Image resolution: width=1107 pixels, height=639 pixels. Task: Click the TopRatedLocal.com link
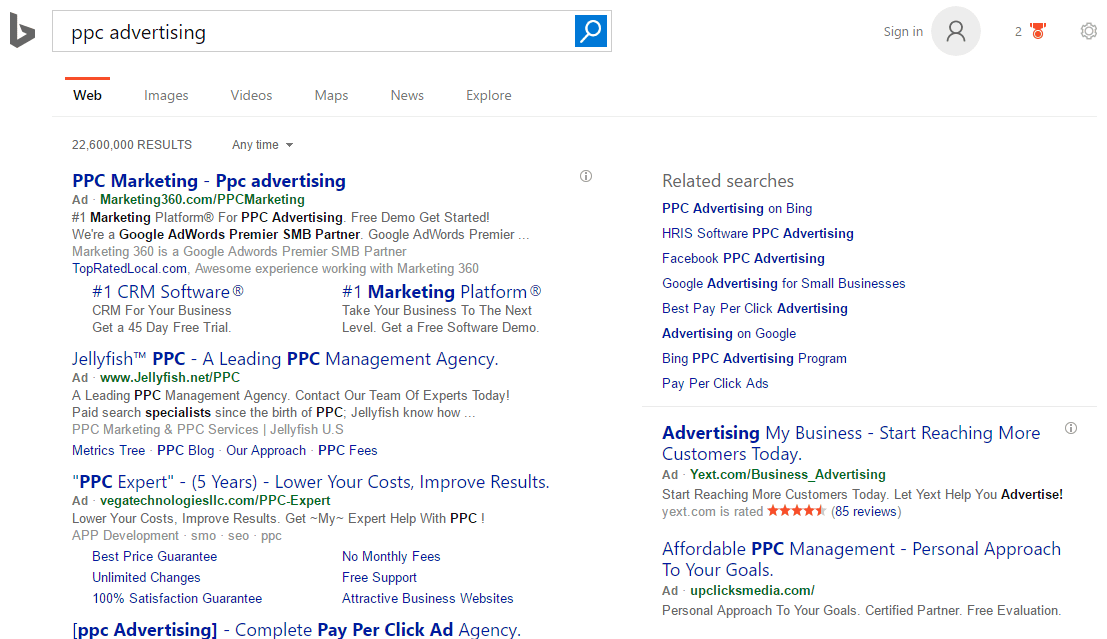click(x=129, y=268)
